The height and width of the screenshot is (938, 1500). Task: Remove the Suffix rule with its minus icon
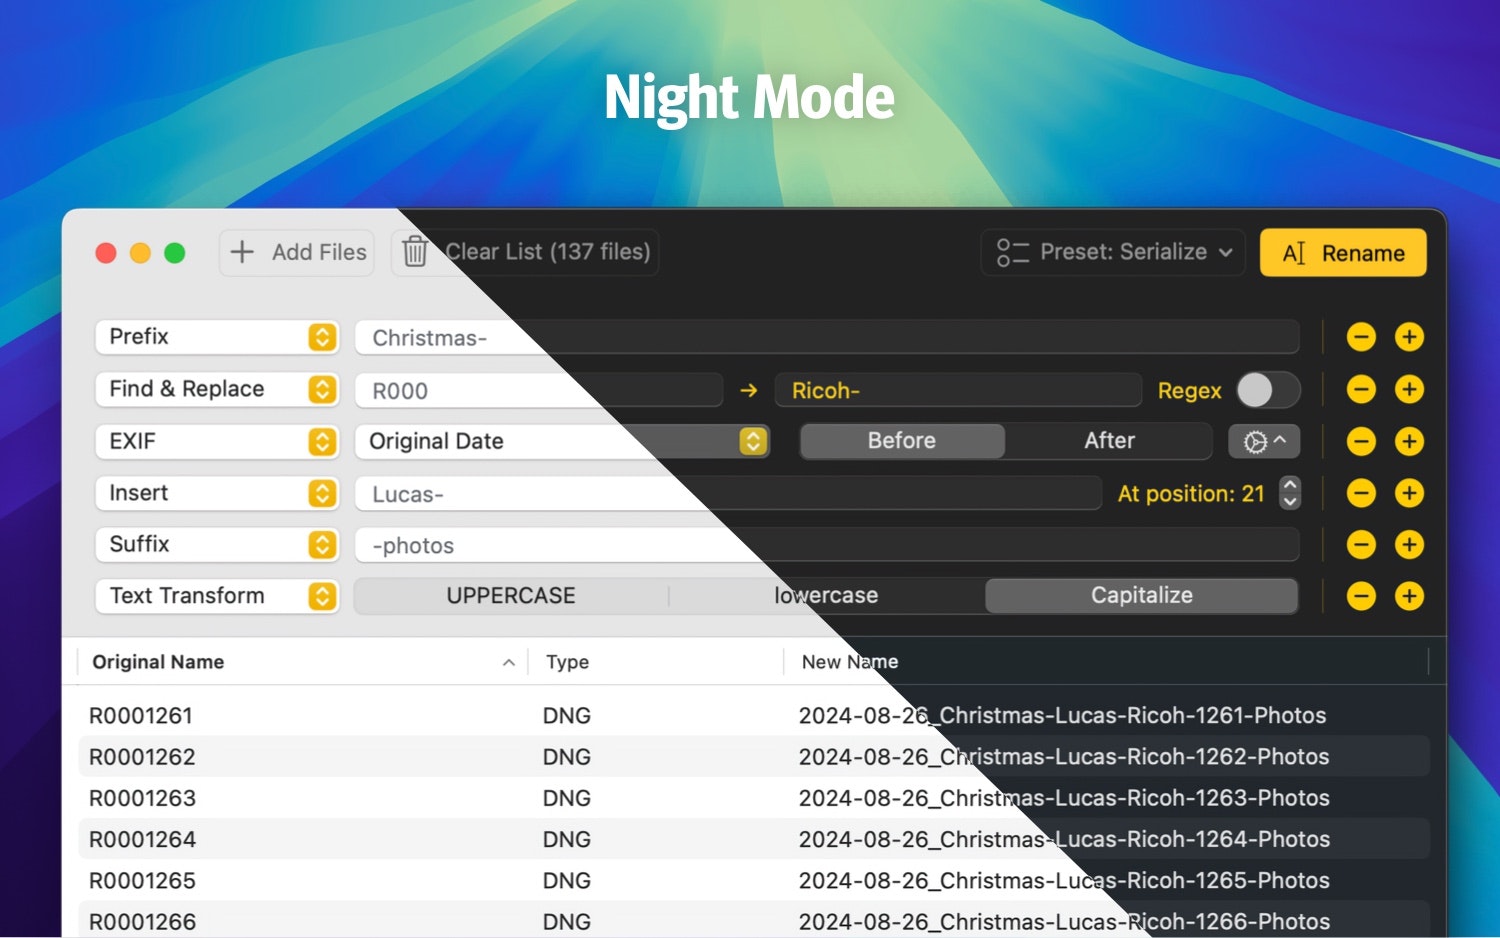tap(1361, 545)
